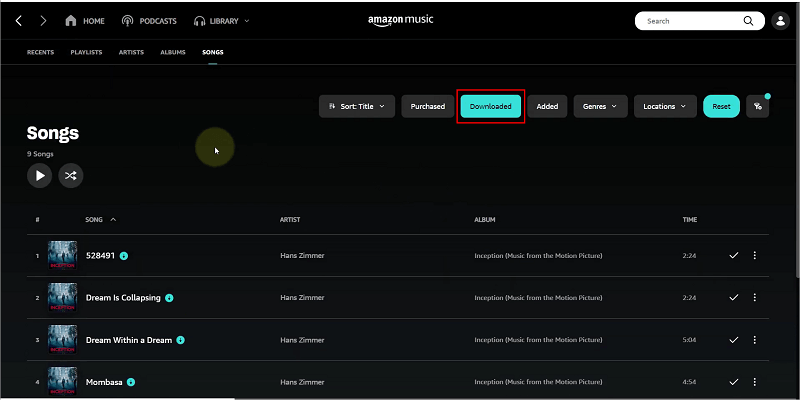Click the search magnifier icon

click(x=747, y=20)
